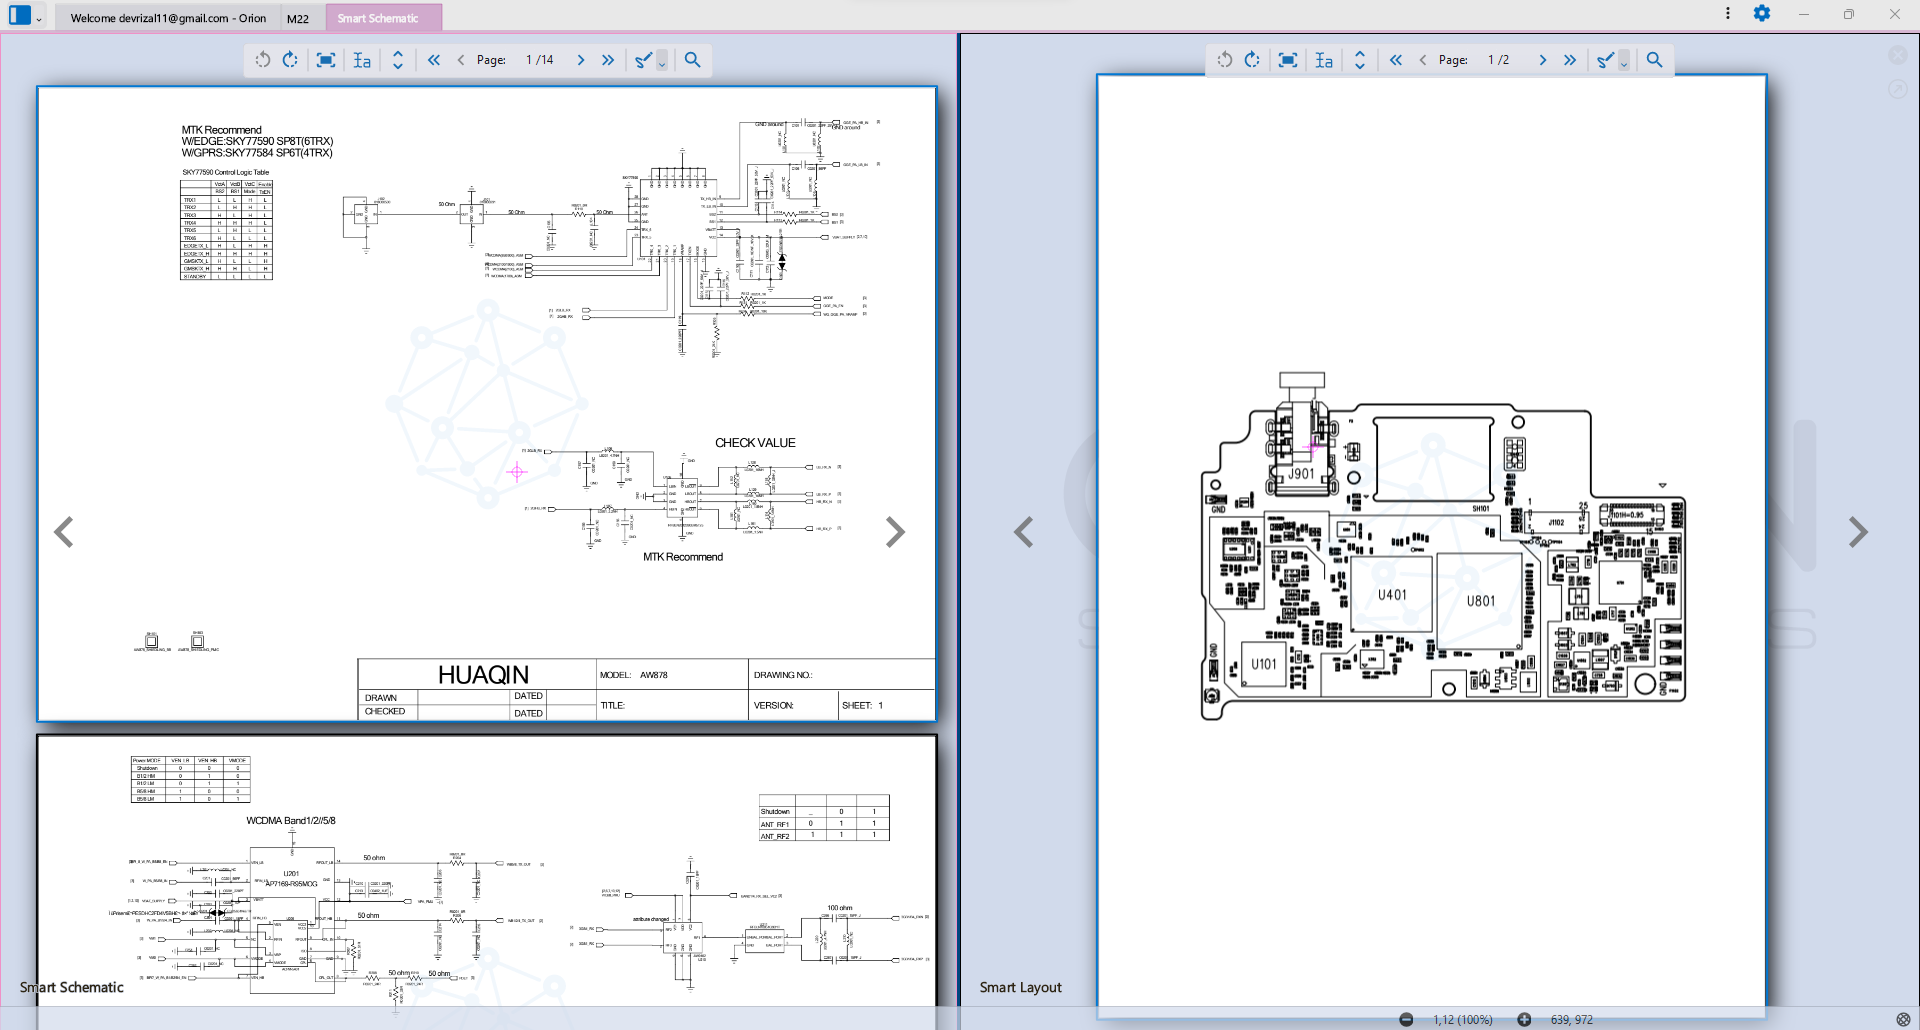Click the Smart Schematic panel label

pyautogui.click(x=72, y=987)
